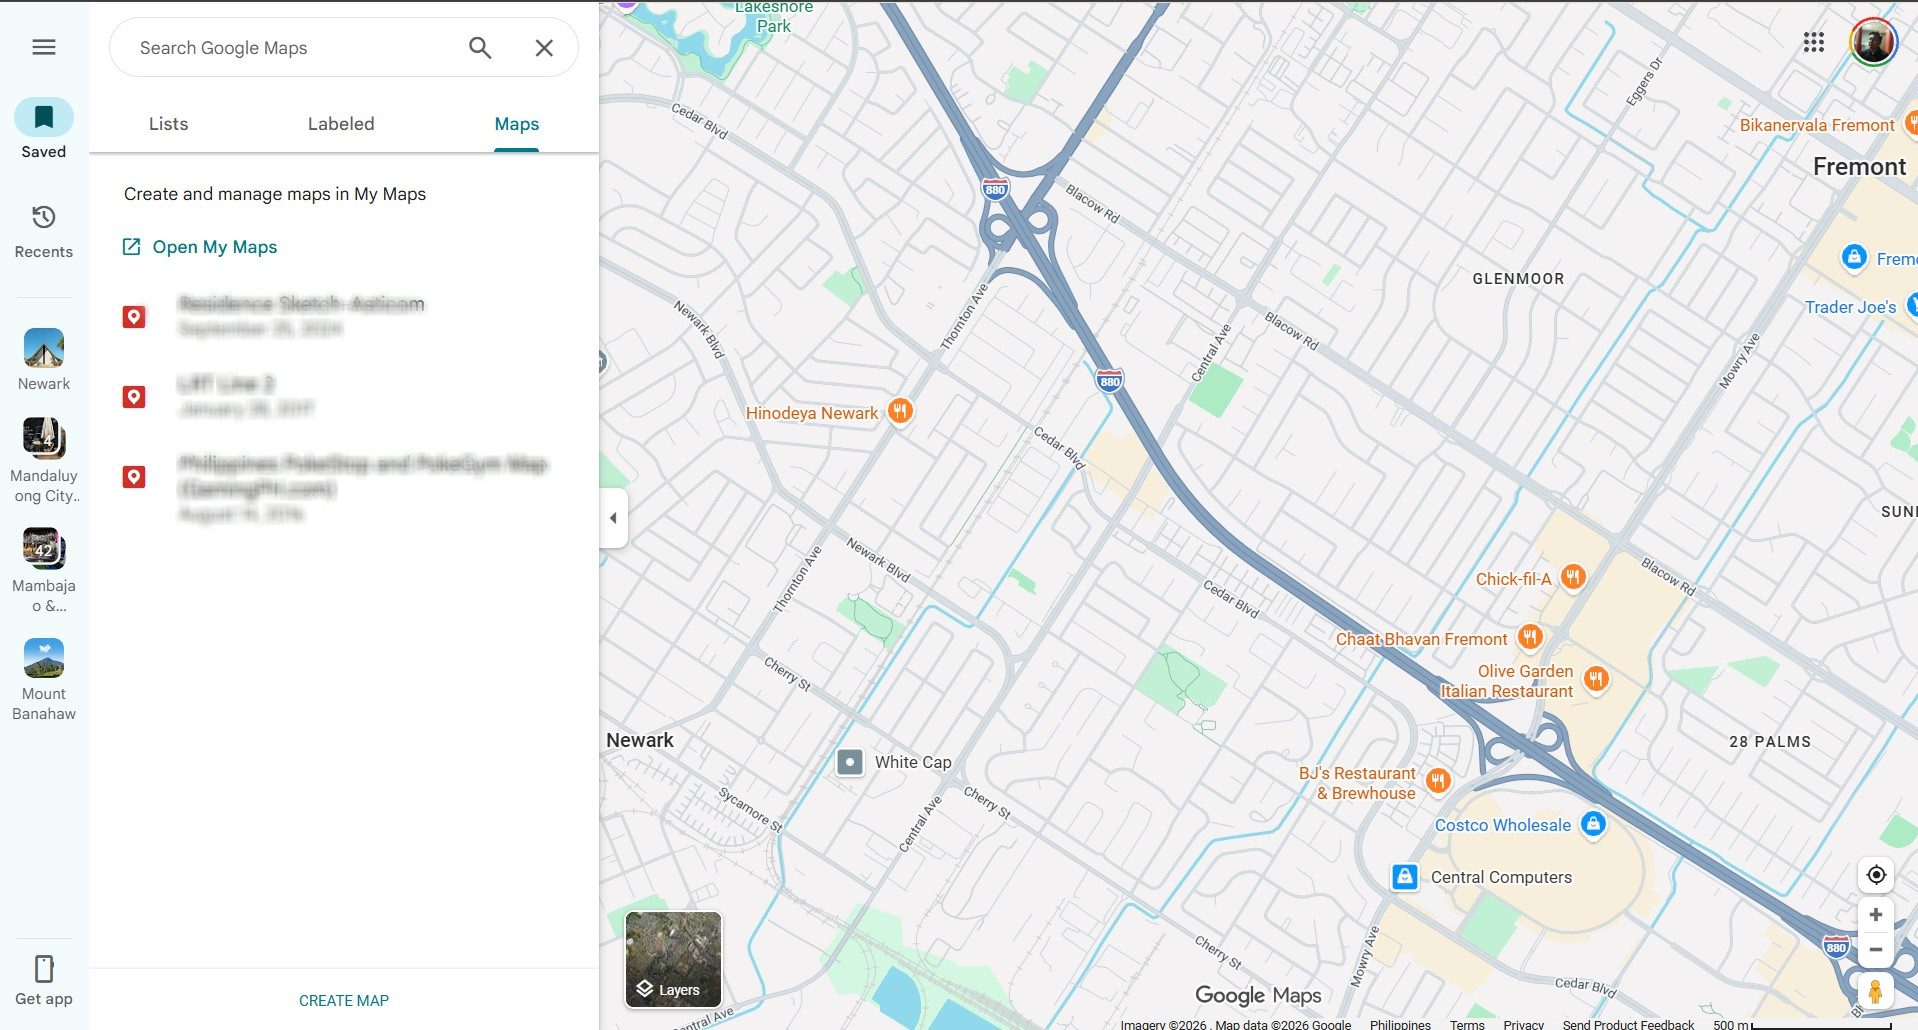Click the Lakeshore Park label
The height and width of the screenshot is (1030, 1918).
click(x=774, y=16)
